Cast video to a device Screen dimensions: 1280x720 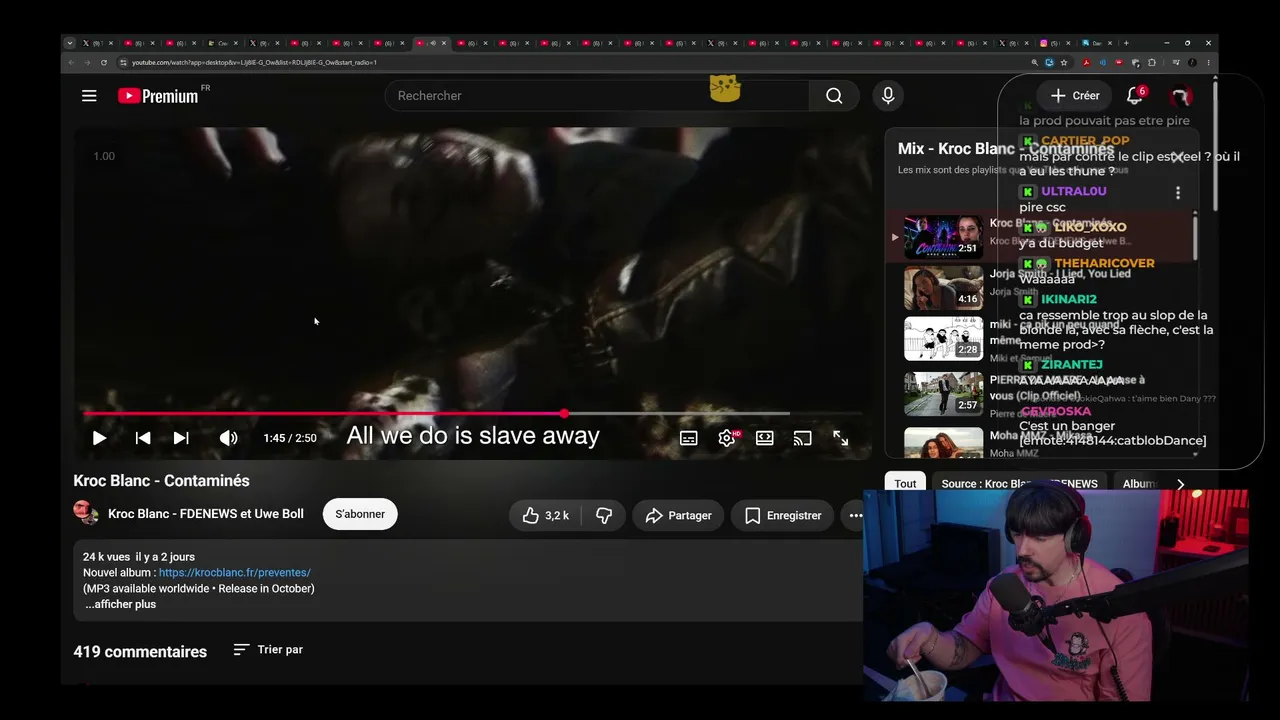point(802,438)
